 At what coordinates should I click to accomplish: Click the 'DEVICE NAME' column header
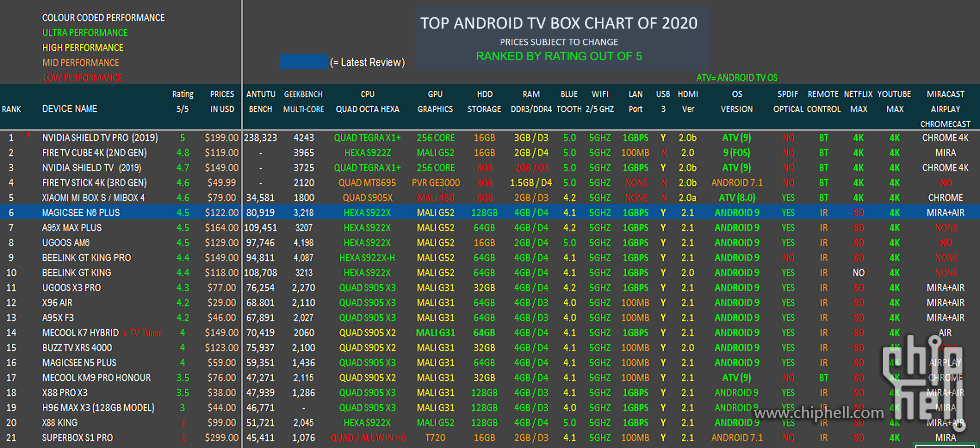(x=69, y=109)
